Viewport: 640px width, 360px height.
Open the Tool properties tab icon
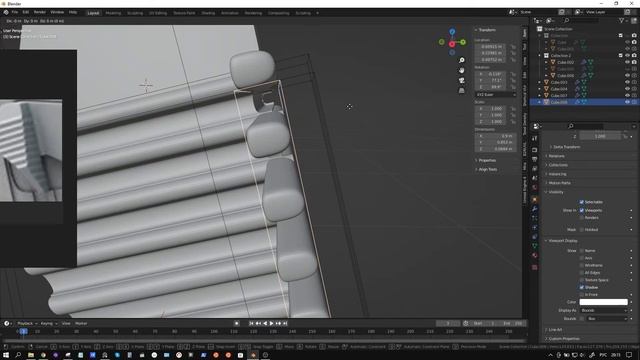click(534, 139)
